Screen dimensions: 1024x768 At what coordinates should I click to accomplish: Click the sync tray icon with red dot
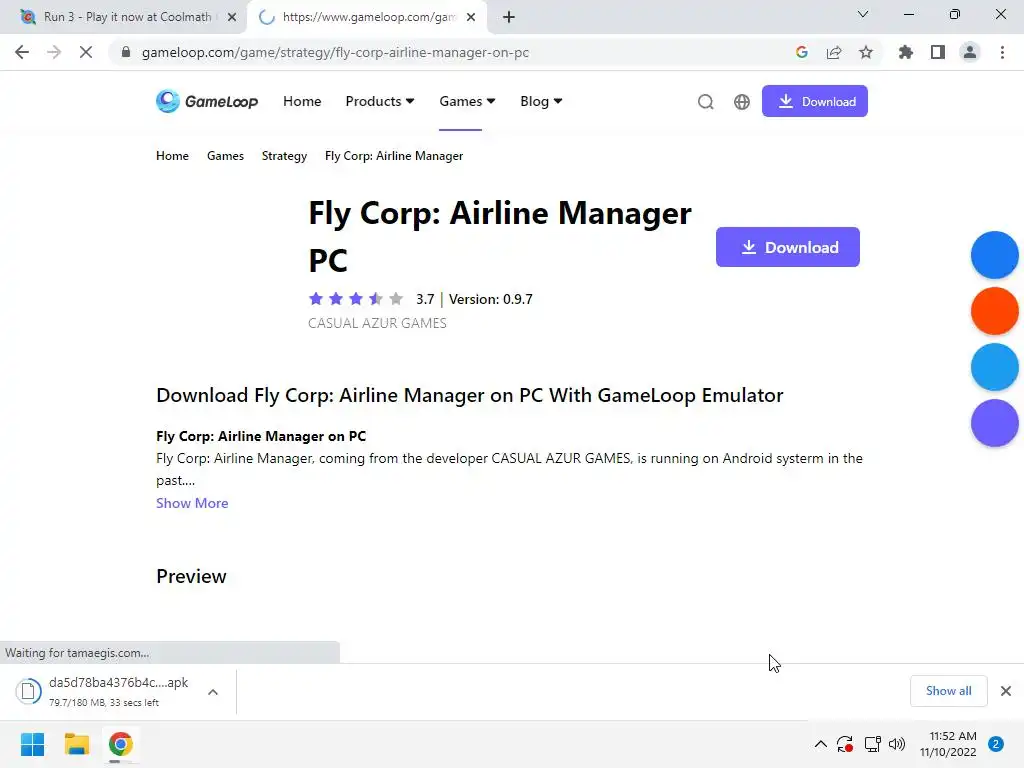(x=845, y=744)
